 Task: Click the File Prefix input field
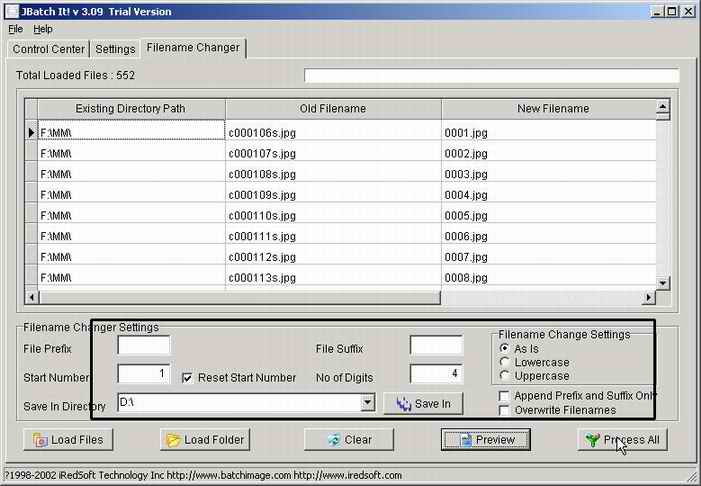144,346
